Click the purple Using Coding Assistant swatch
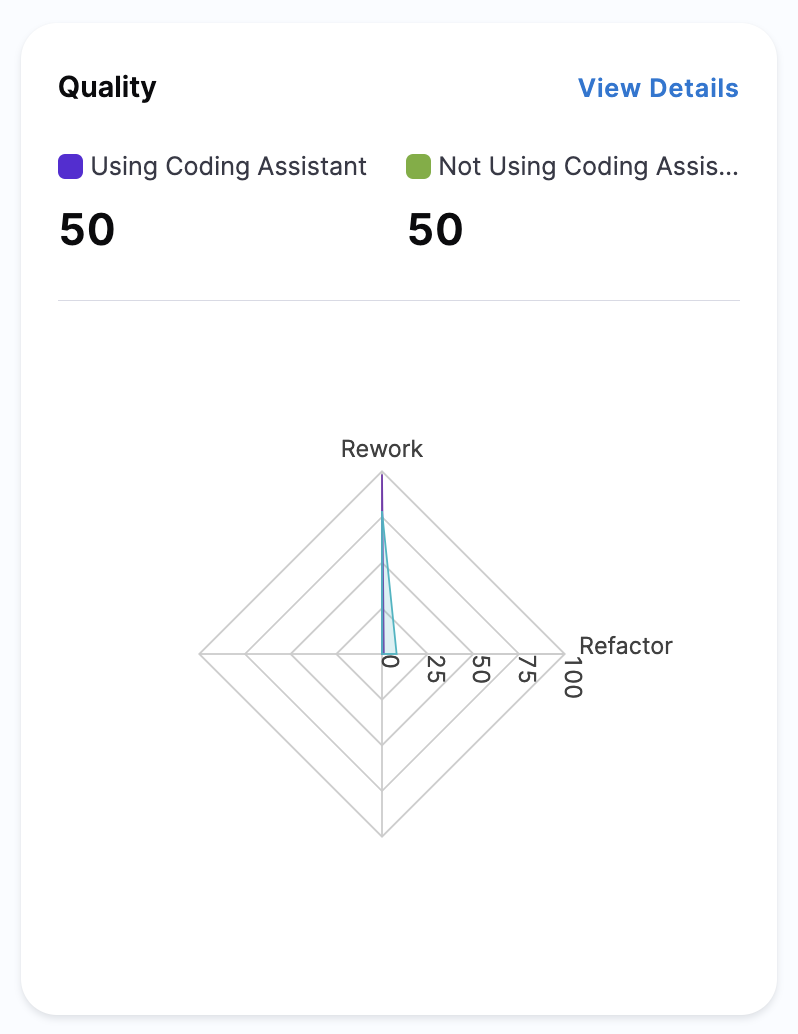The width and height of the screenshot is (798, 1034). 70,166
